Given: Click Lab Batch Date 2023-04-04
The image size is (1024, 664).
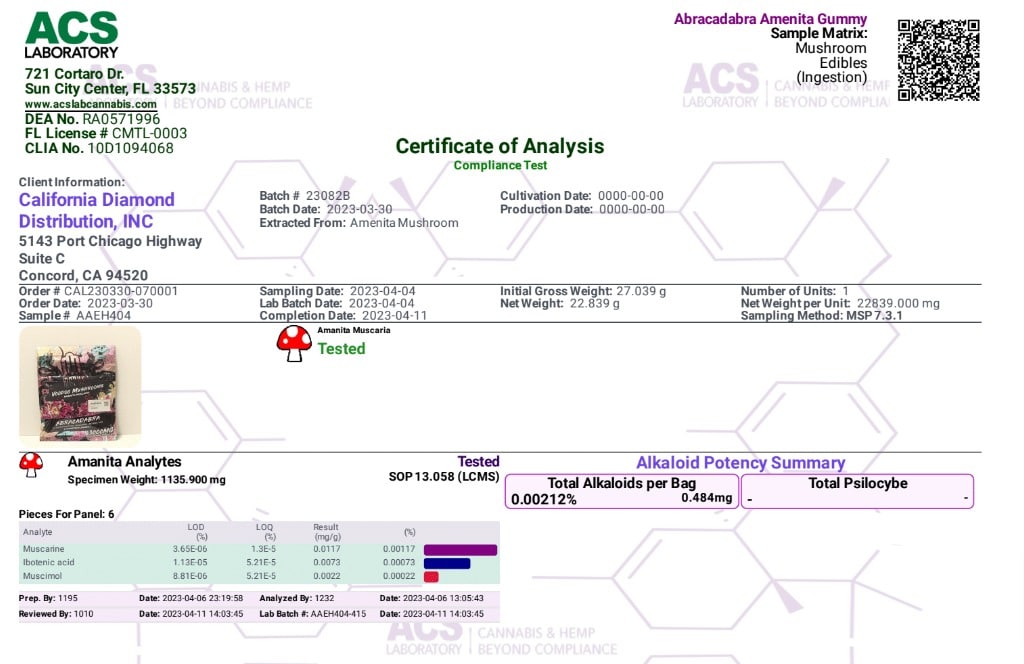Looking at the screenshot, I should pos(336,304).
